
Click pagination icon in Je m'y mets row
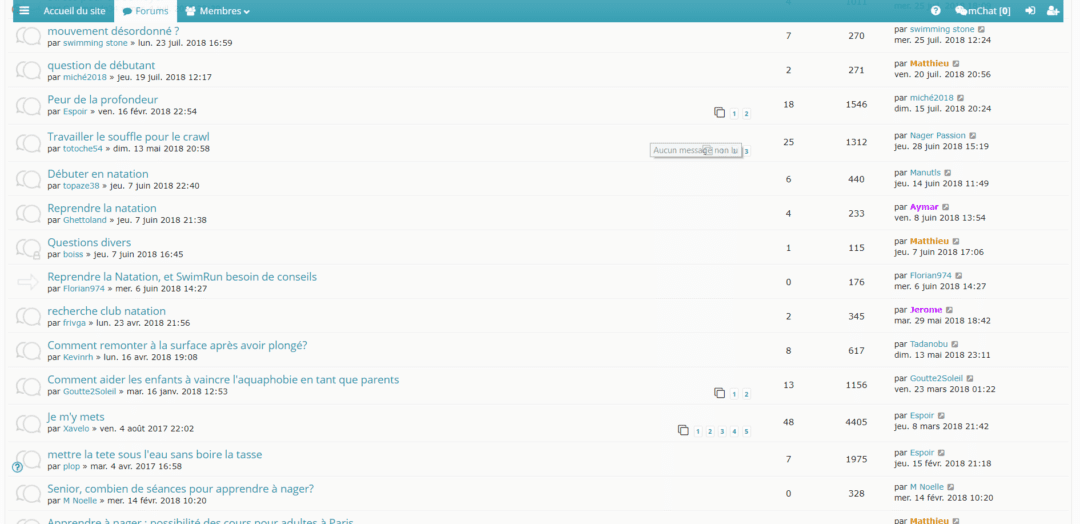point(683,430)
